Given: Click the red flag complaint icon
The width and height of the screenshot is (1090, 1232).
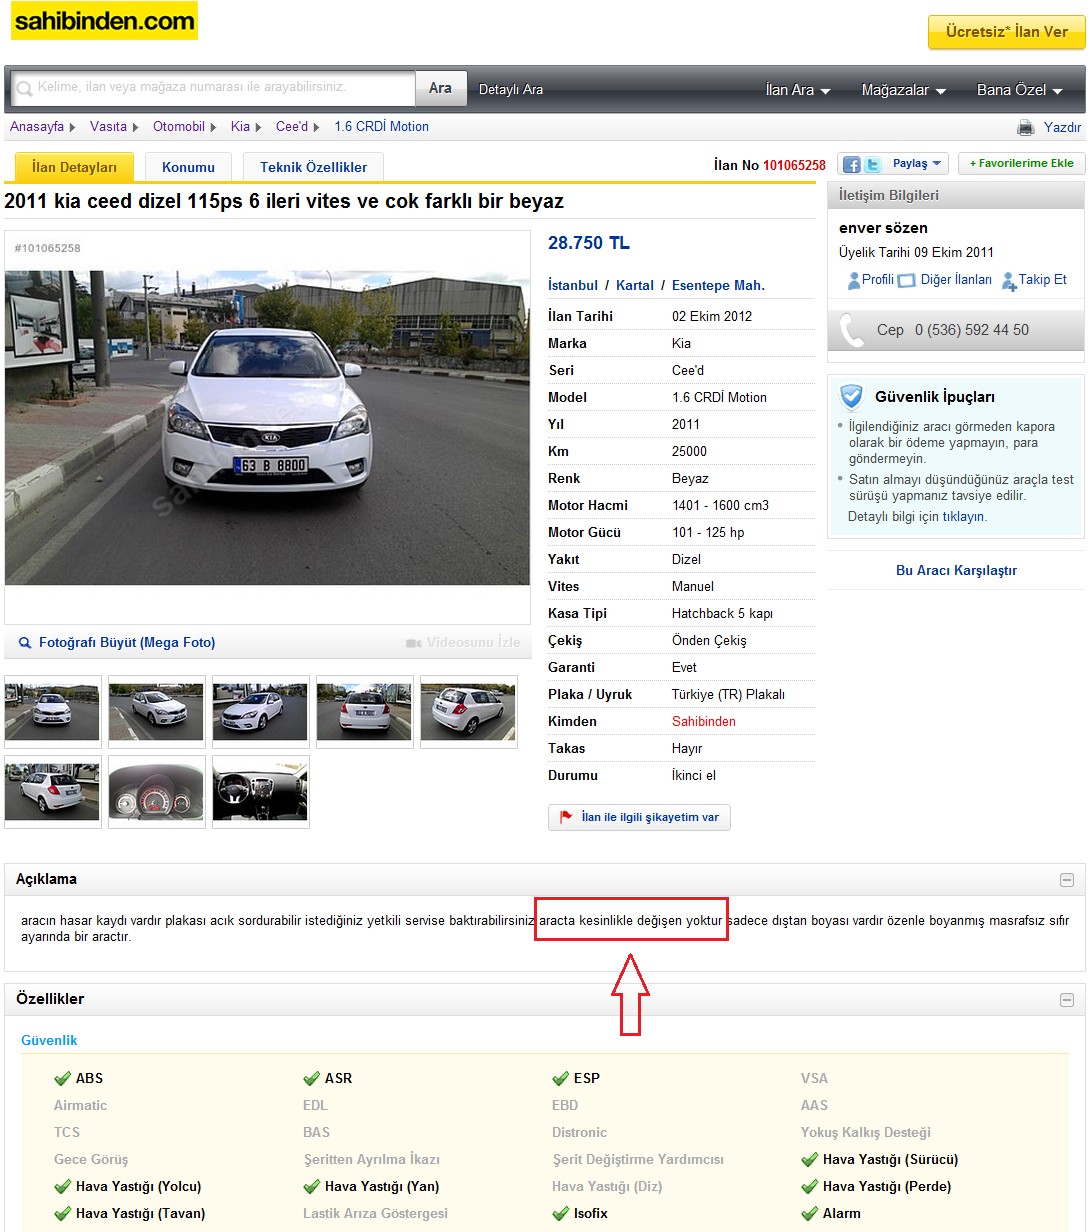Looking at the screenshot, I should pyautogui.click(x=566, y=817).
